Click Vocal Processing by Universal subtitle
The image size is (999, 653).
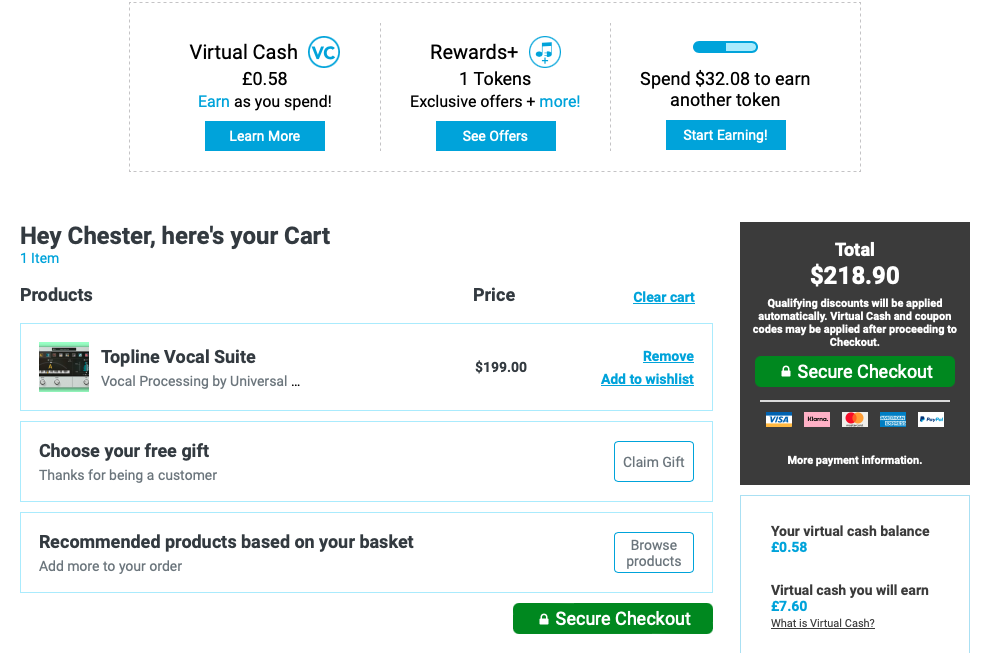(201, 381)
